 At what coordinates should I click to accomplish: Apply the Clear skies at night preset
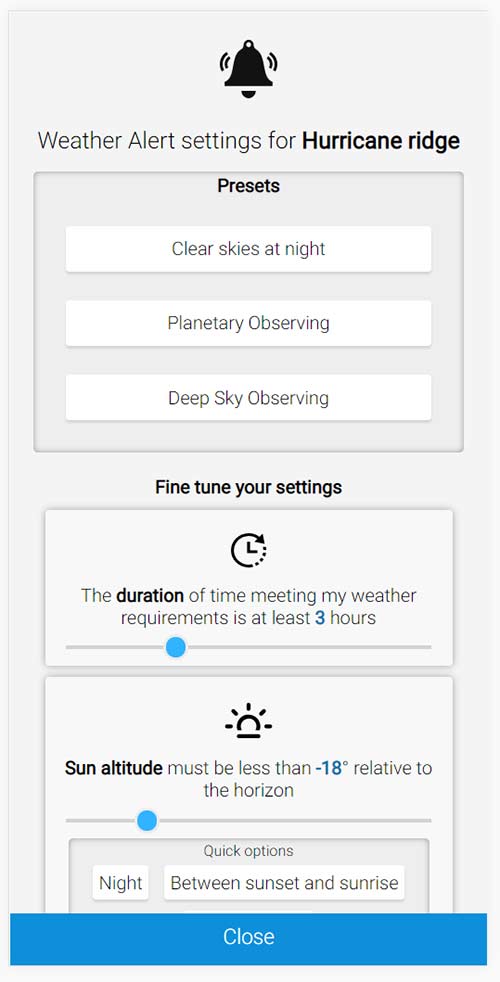pyautogui.click(x=249, y=249)
